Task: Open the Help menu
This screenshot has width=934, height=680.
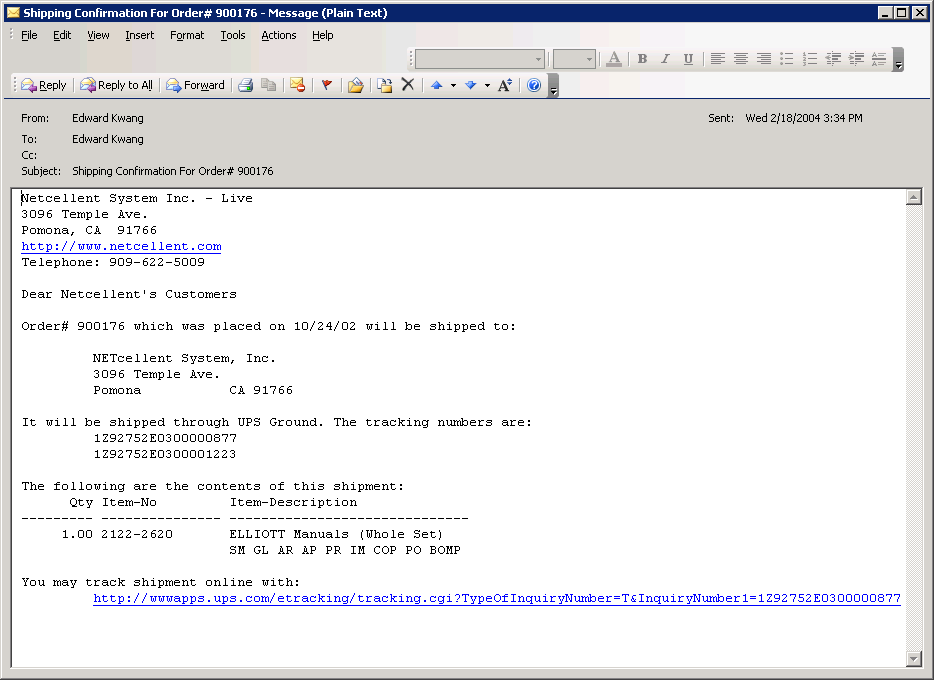Action: click(323, 35)
